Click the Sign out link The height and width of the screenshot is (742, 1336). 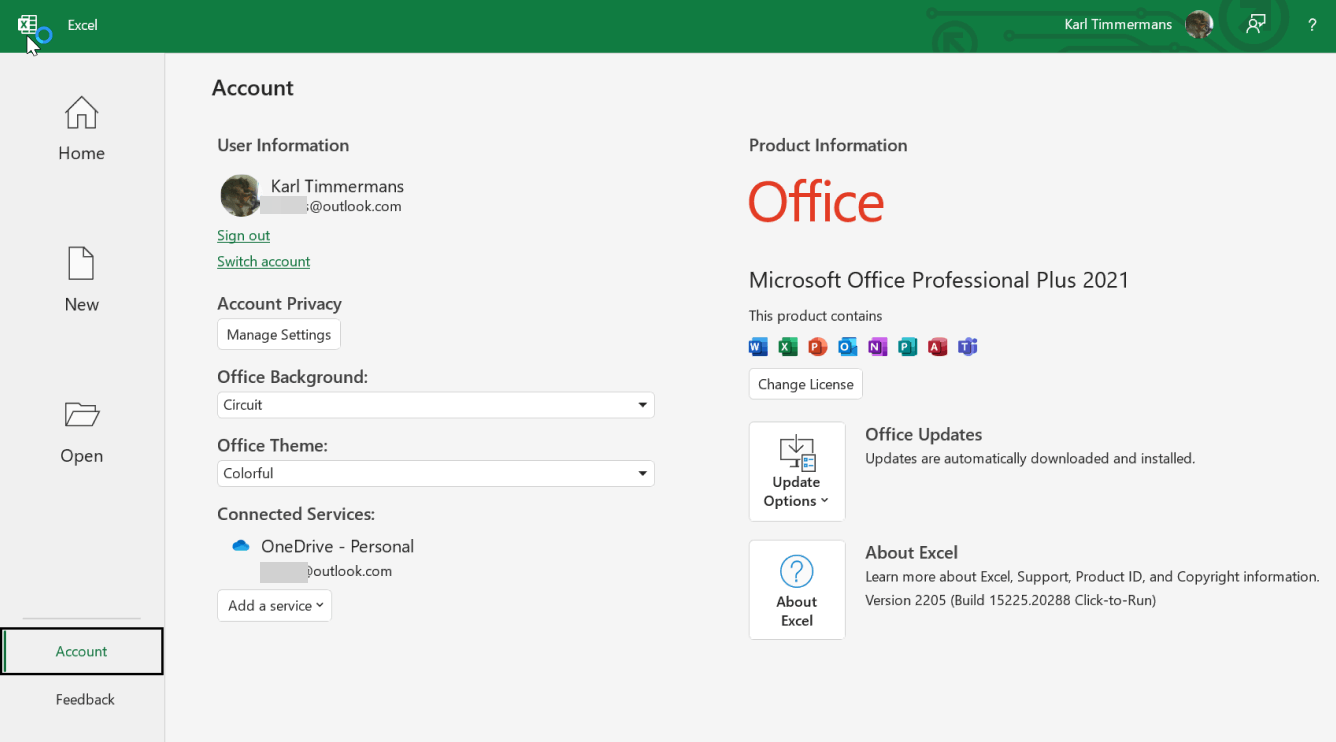point(243,235)
